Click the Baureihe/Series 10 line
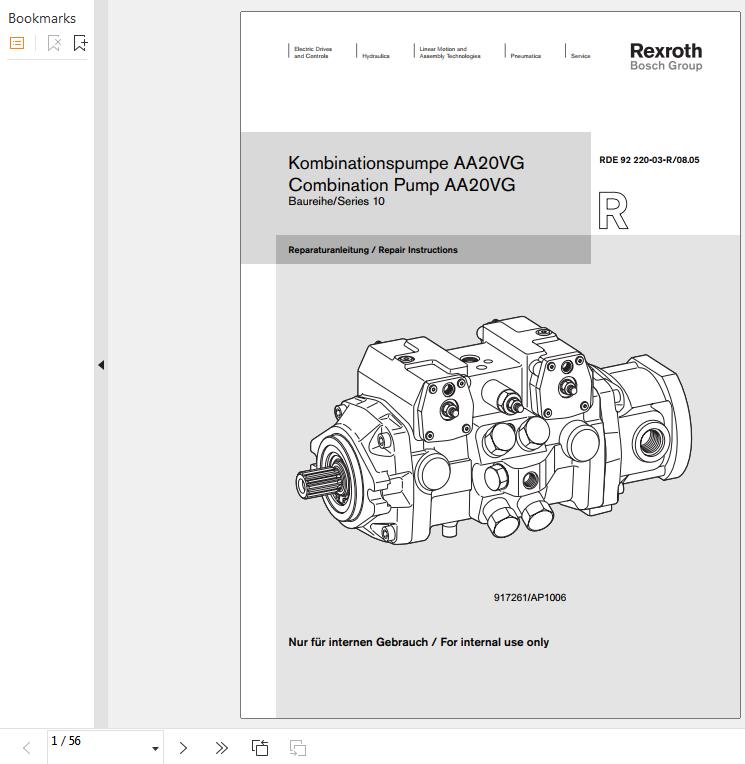The image size is (745, 764). click(x=336, y=201)
